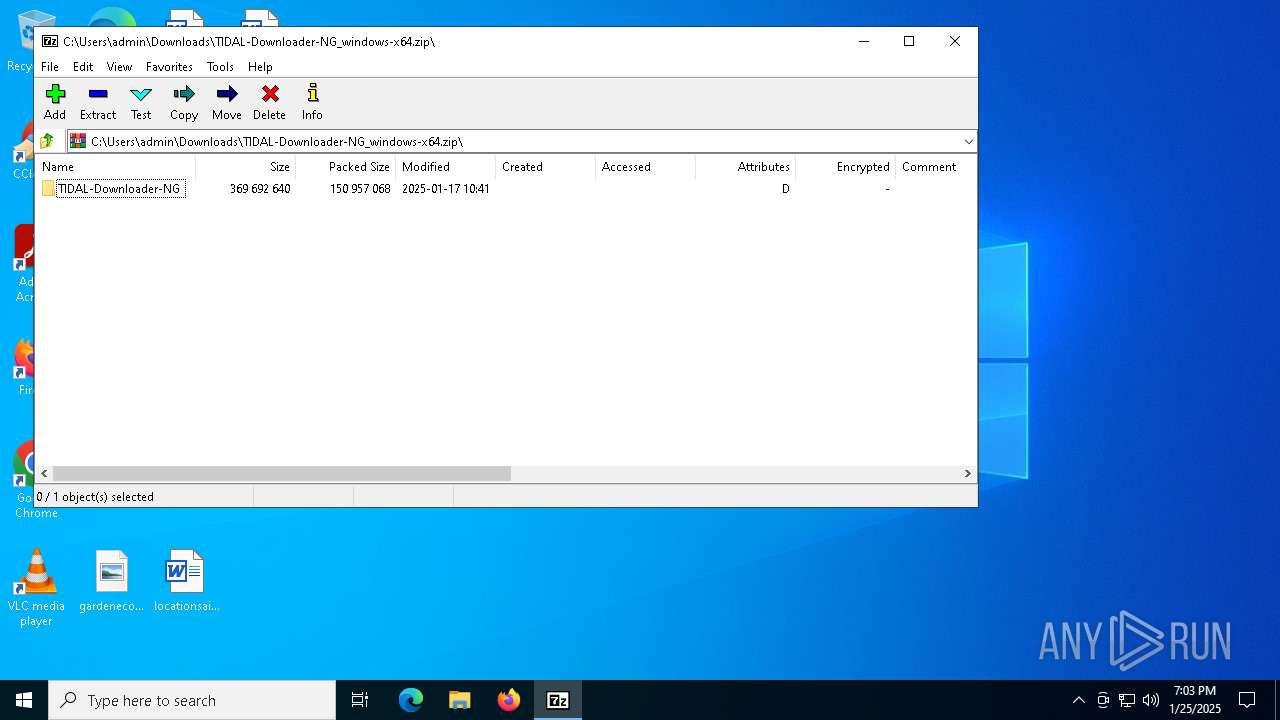Open the File menu
Image resolution: width=1280 pixels, height=720 pixels.
pos(50,67)
